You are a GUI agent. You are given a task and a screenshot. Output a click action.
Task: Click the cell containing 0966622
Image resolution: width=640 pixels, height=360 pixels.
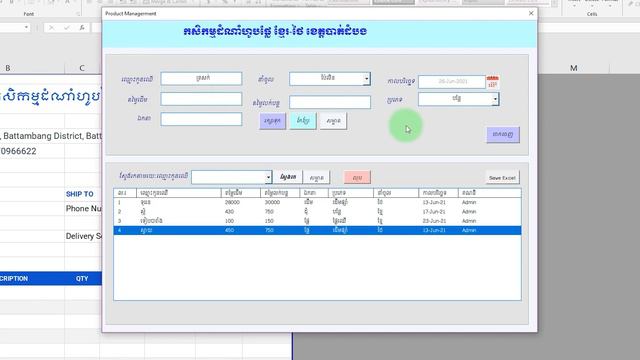18,151
